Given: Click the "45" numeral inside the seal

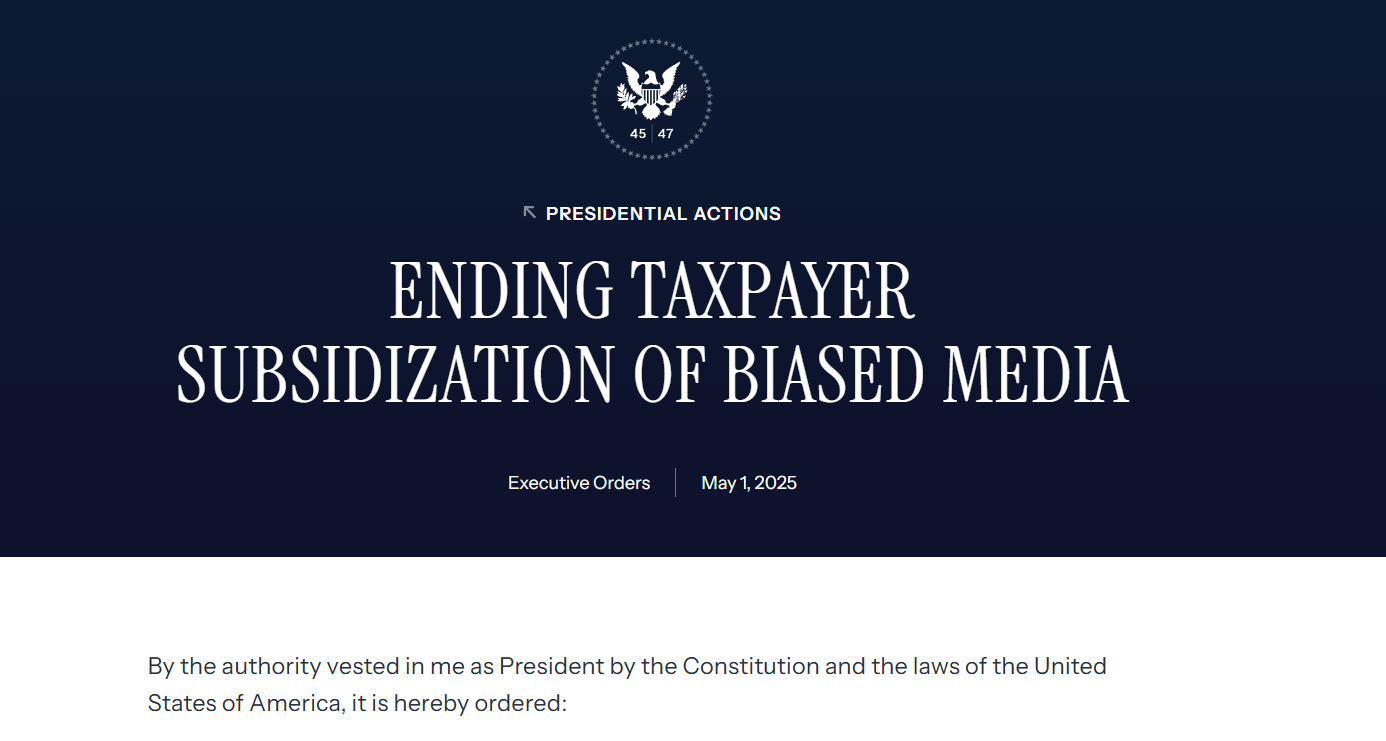Looking at the screenshot, I should click(638, 134).
